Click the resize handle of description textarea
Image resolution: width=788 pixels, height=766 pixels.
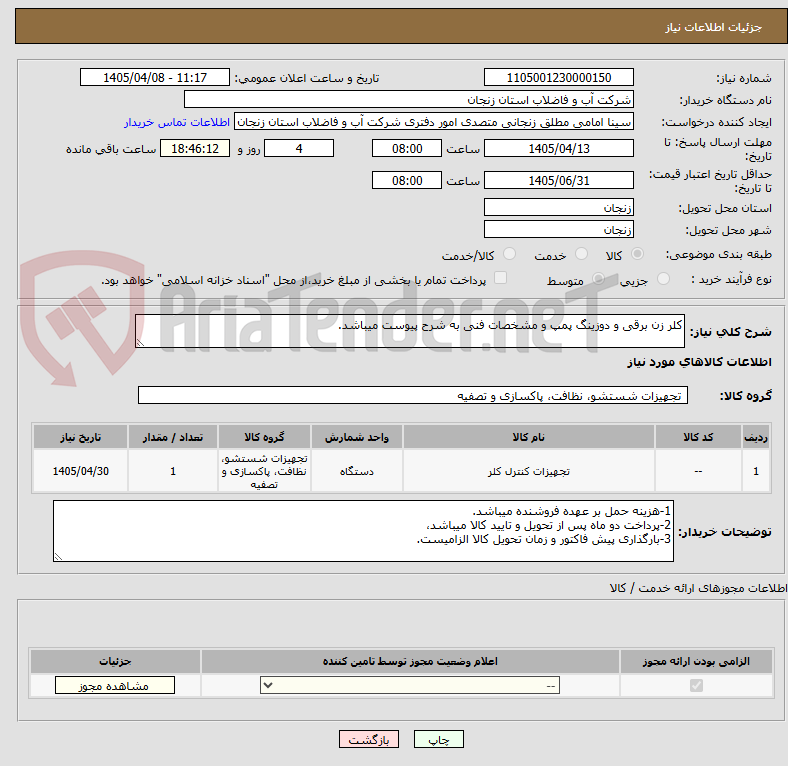point(140,343)
